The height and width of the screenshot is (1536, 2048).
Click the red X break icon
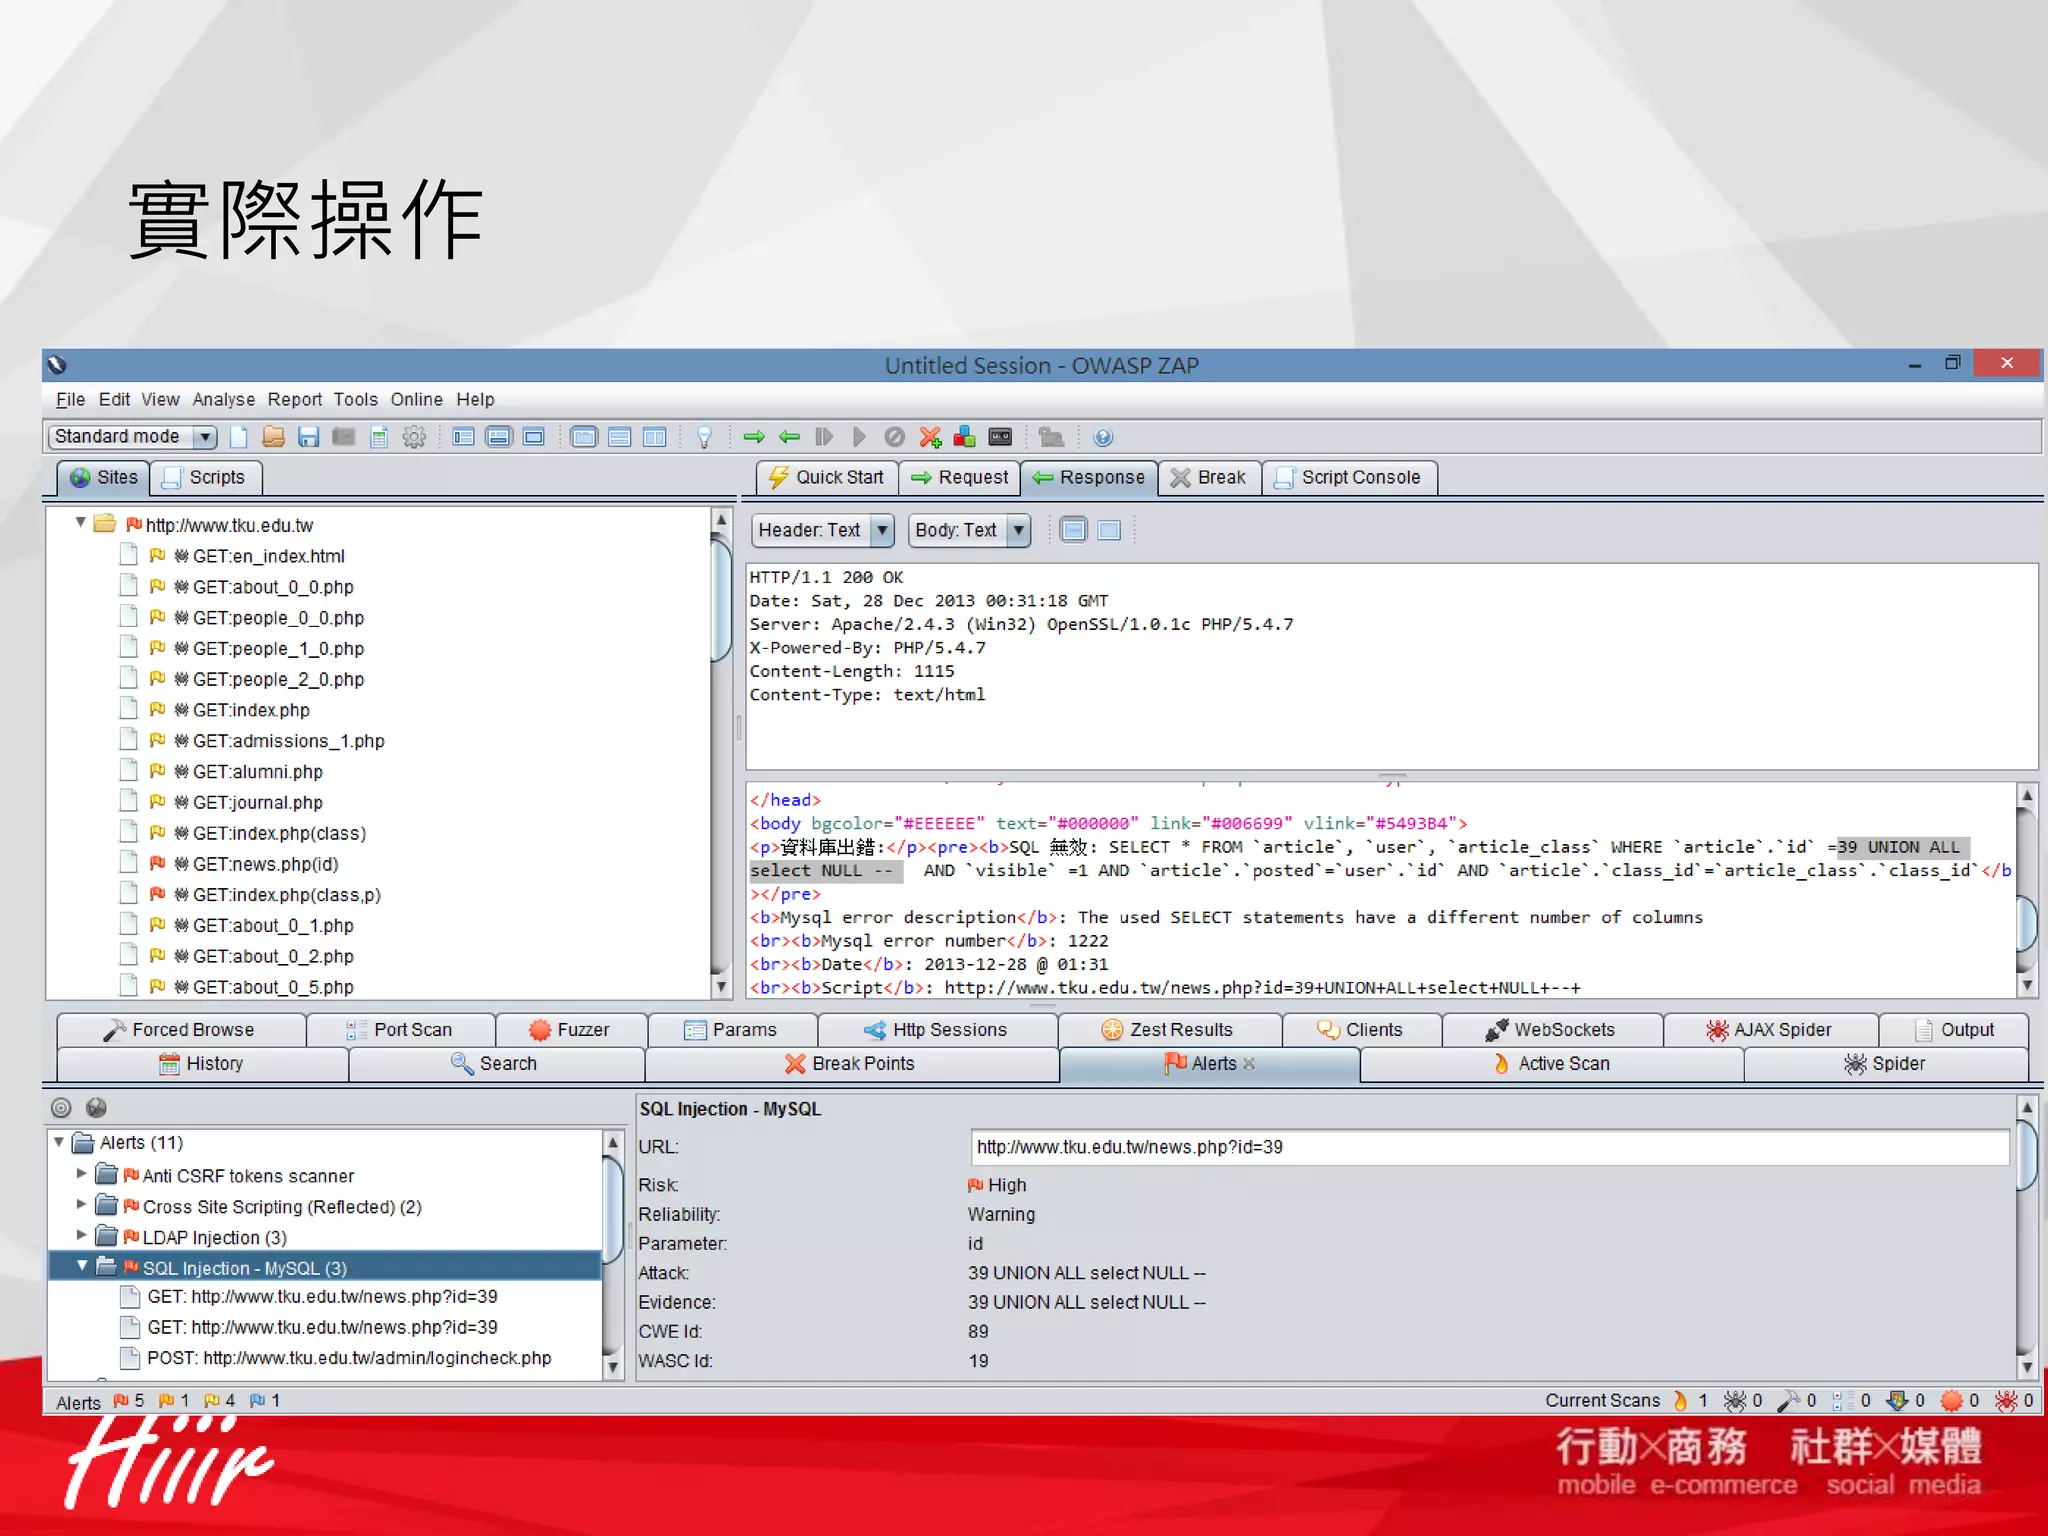(x=930, y=437)
